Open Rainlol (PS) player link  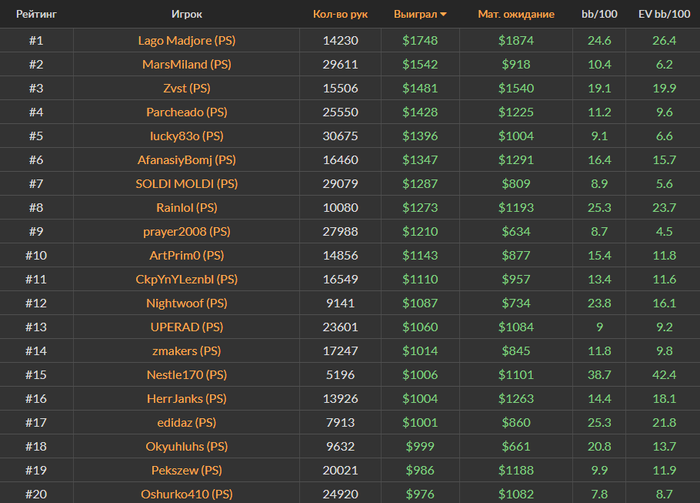(187, 208)
